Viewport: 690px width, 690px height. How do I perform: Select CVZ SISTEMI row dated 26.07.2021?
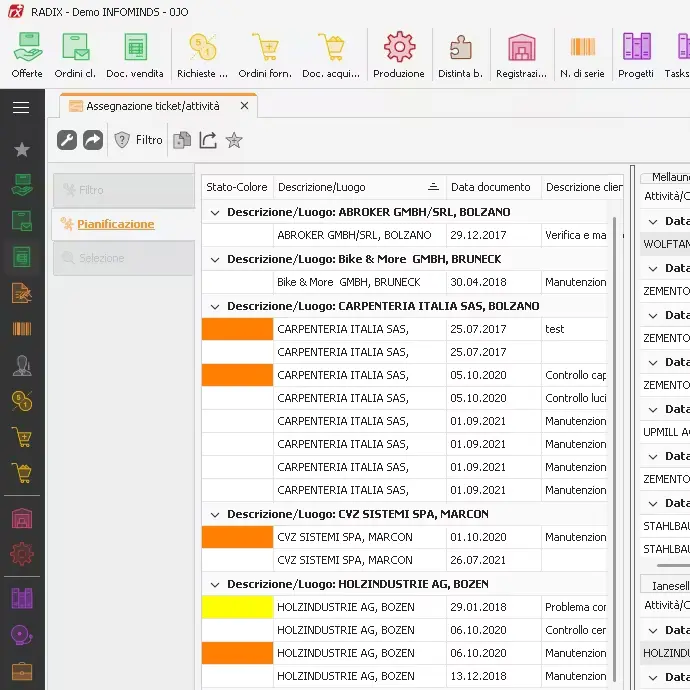coord(405,560)
